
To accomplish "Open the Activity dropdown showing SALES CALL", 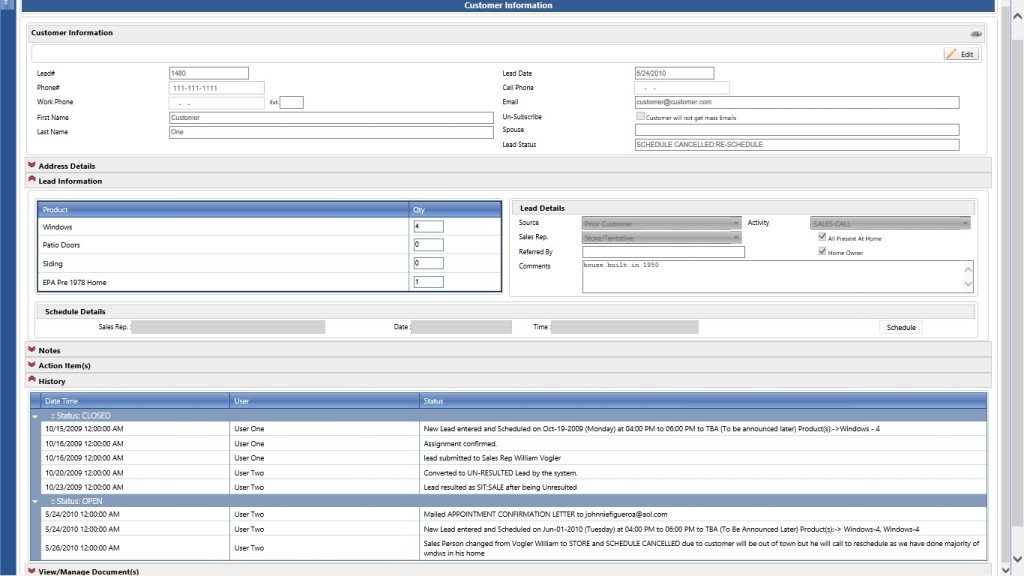I will 890,223.
